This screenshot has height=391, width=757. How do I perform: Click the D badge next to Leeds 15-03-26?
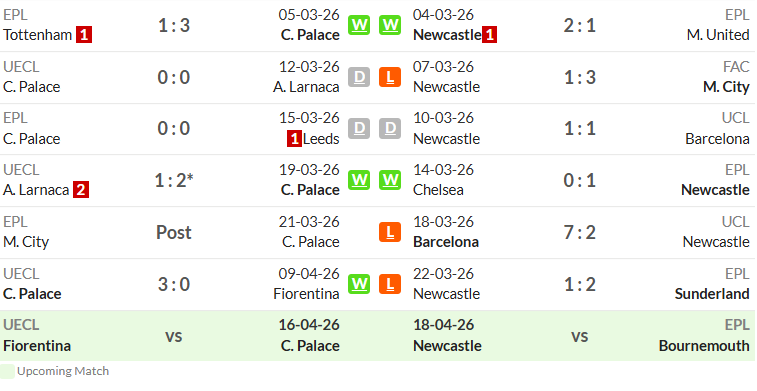[359, 129]
